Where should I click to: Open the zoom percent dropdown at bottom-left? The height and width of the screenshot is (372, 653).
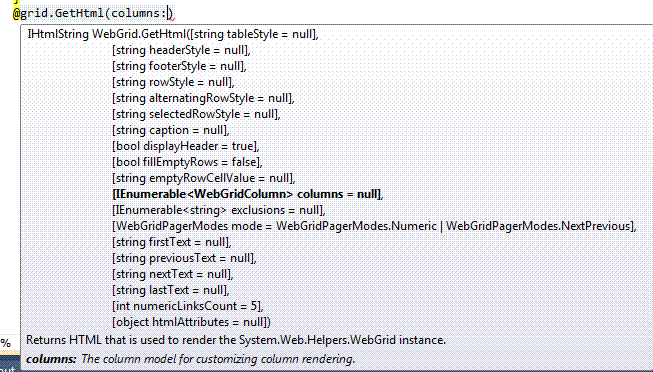(x=6, y=343)
